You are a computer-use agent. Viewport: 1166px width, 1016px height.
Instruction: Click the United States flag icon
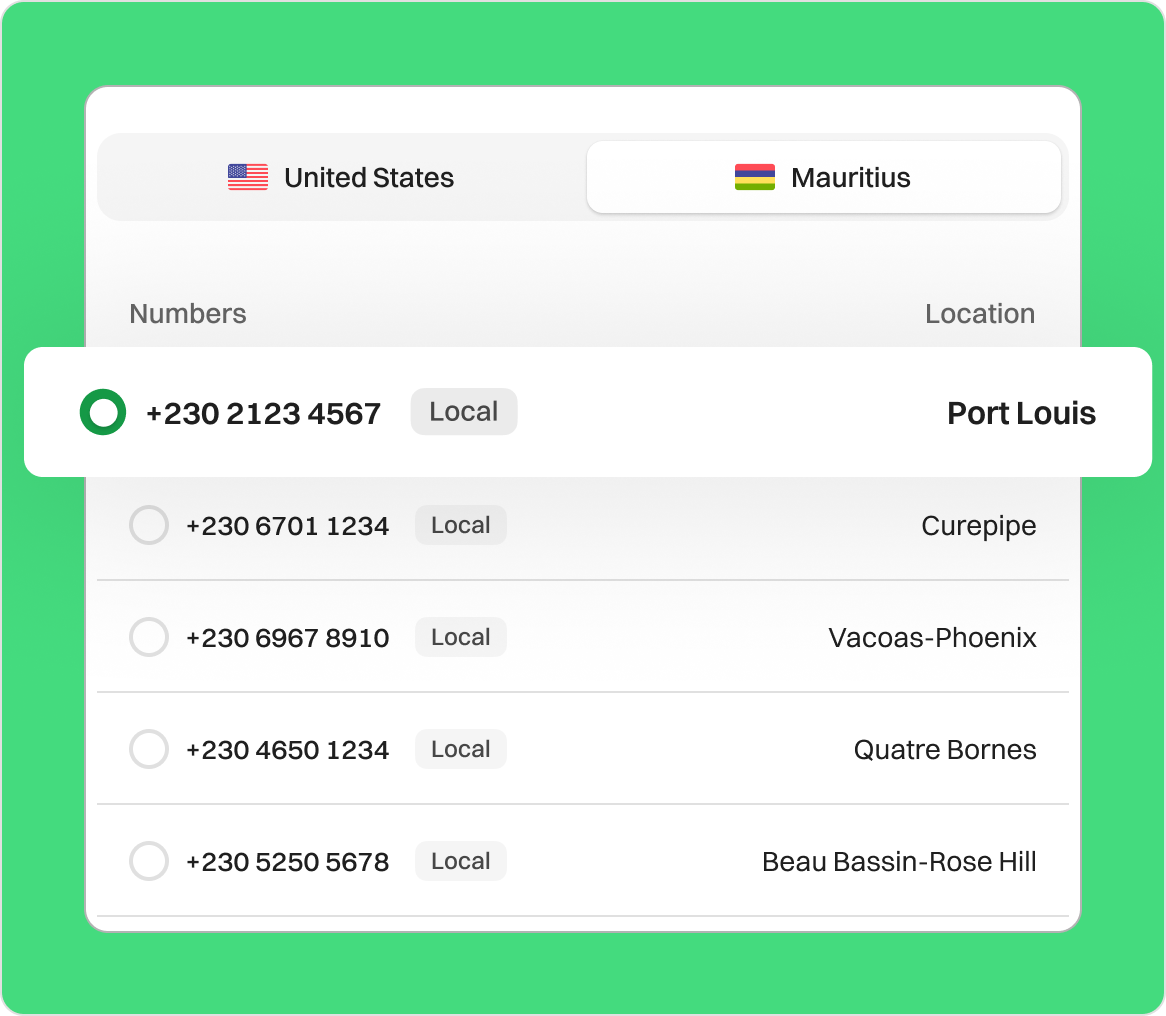click(x=248, y=178)
